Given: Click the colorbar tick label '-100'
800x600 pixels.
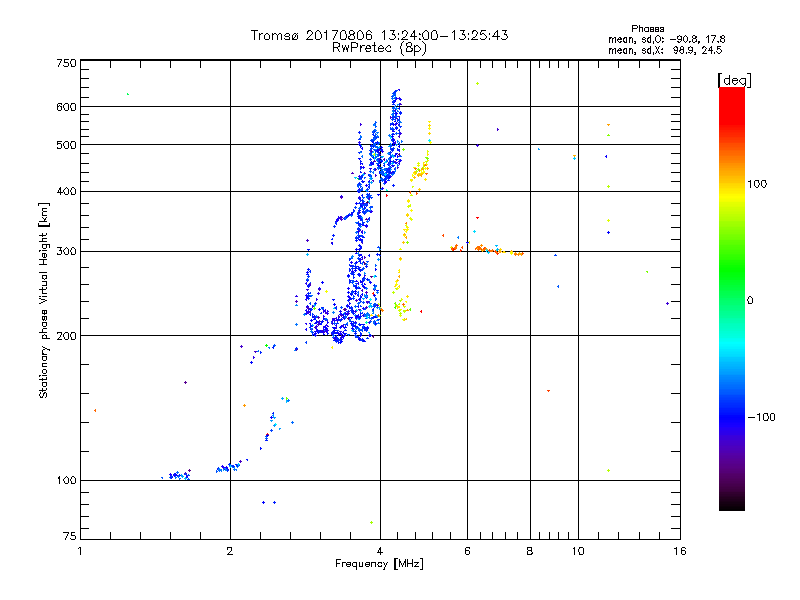Looking at the screenshot, I should click(761, 417).
